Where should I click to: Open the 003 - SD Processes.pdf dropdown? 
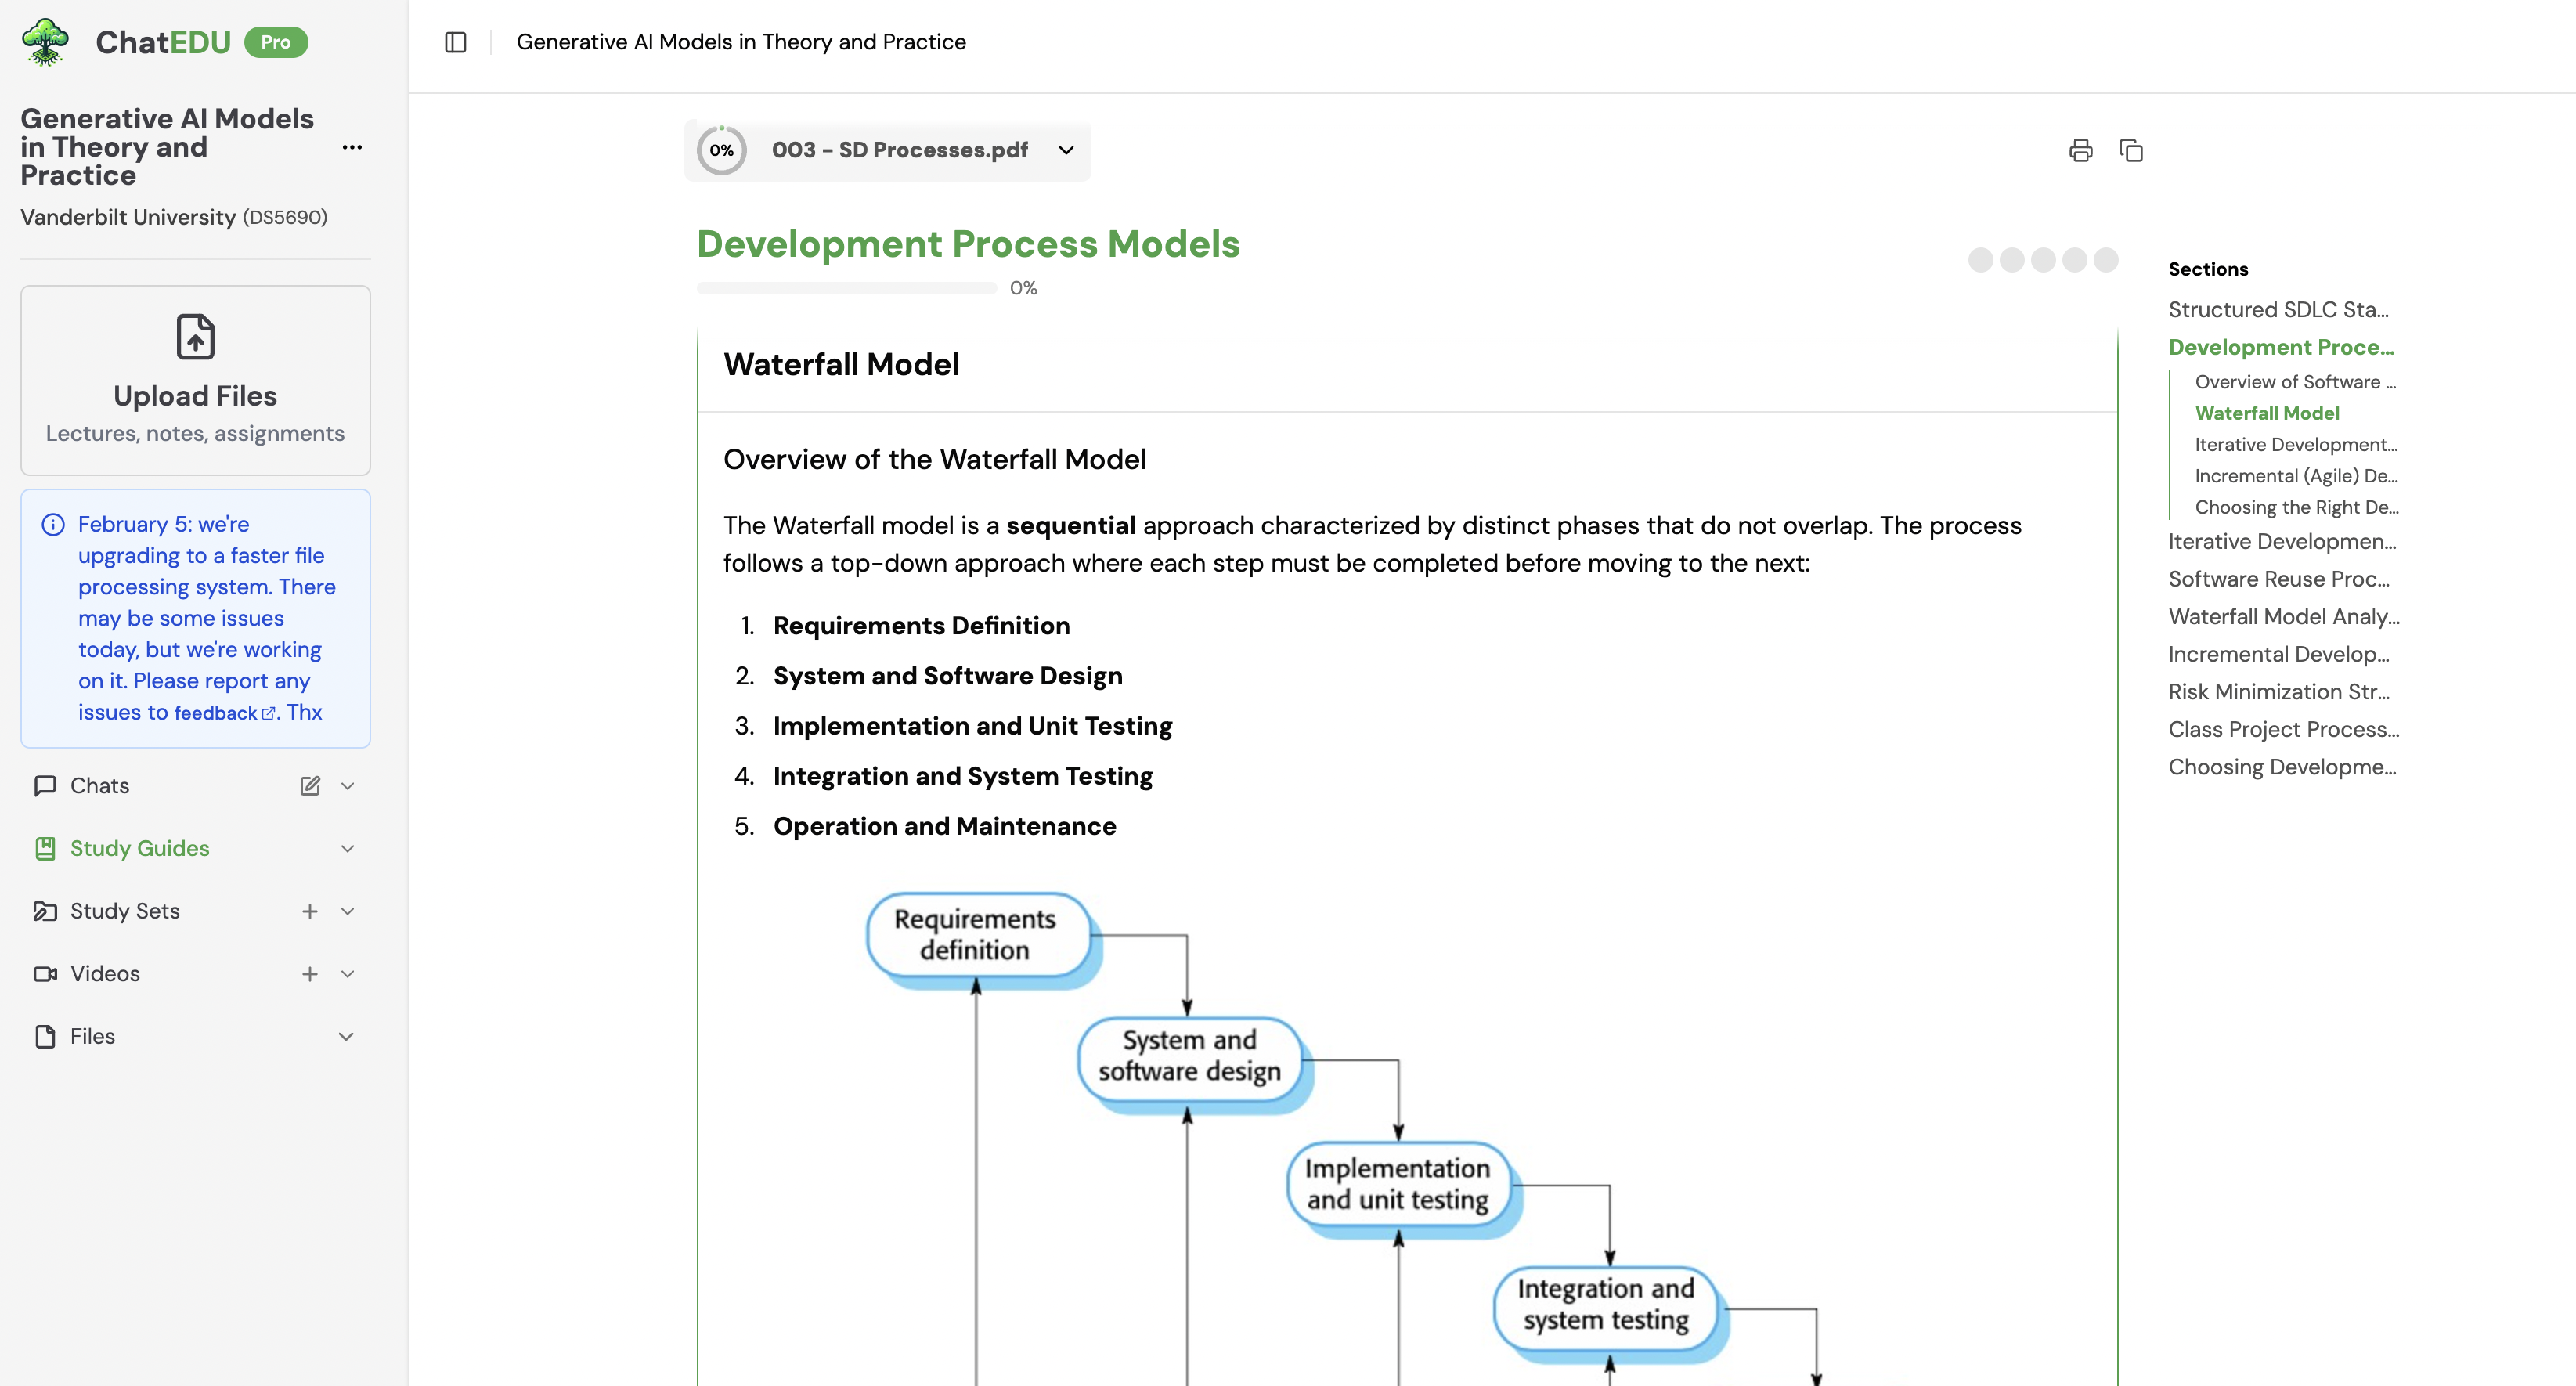[x=1066, y=150]
